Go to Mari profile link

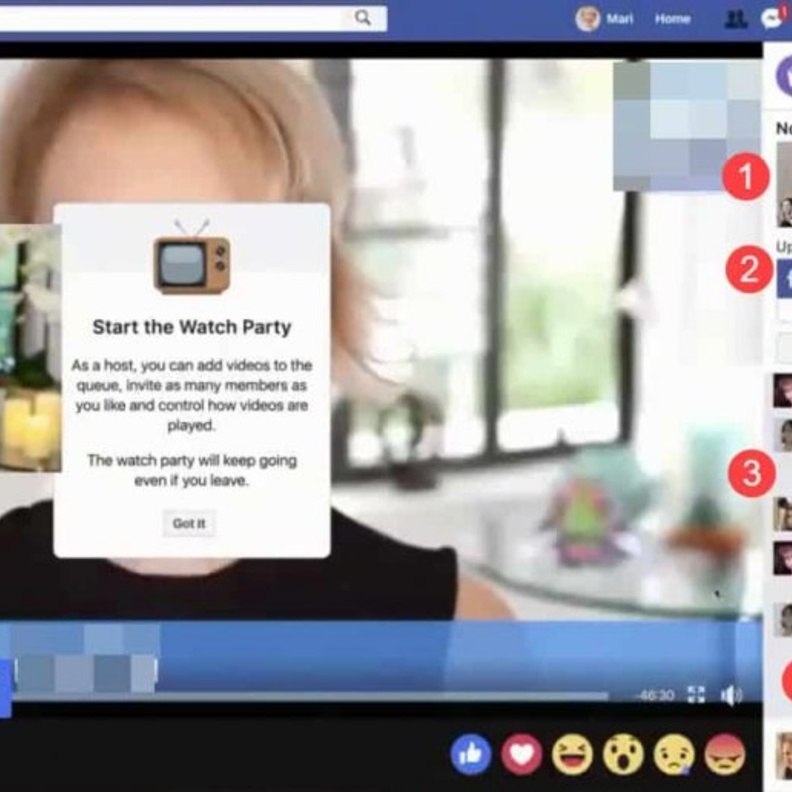(619, 19)
